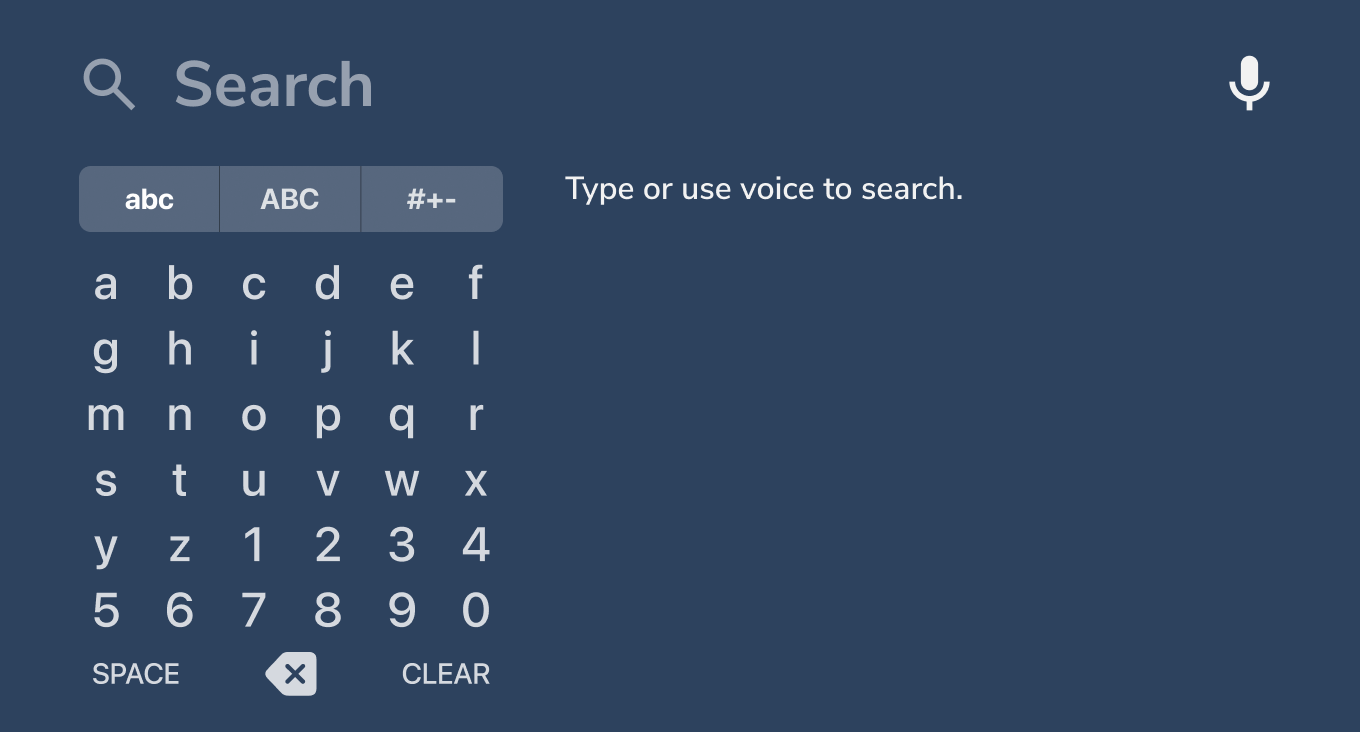
Task: Tap the letter k key
Action: point(401,350)
